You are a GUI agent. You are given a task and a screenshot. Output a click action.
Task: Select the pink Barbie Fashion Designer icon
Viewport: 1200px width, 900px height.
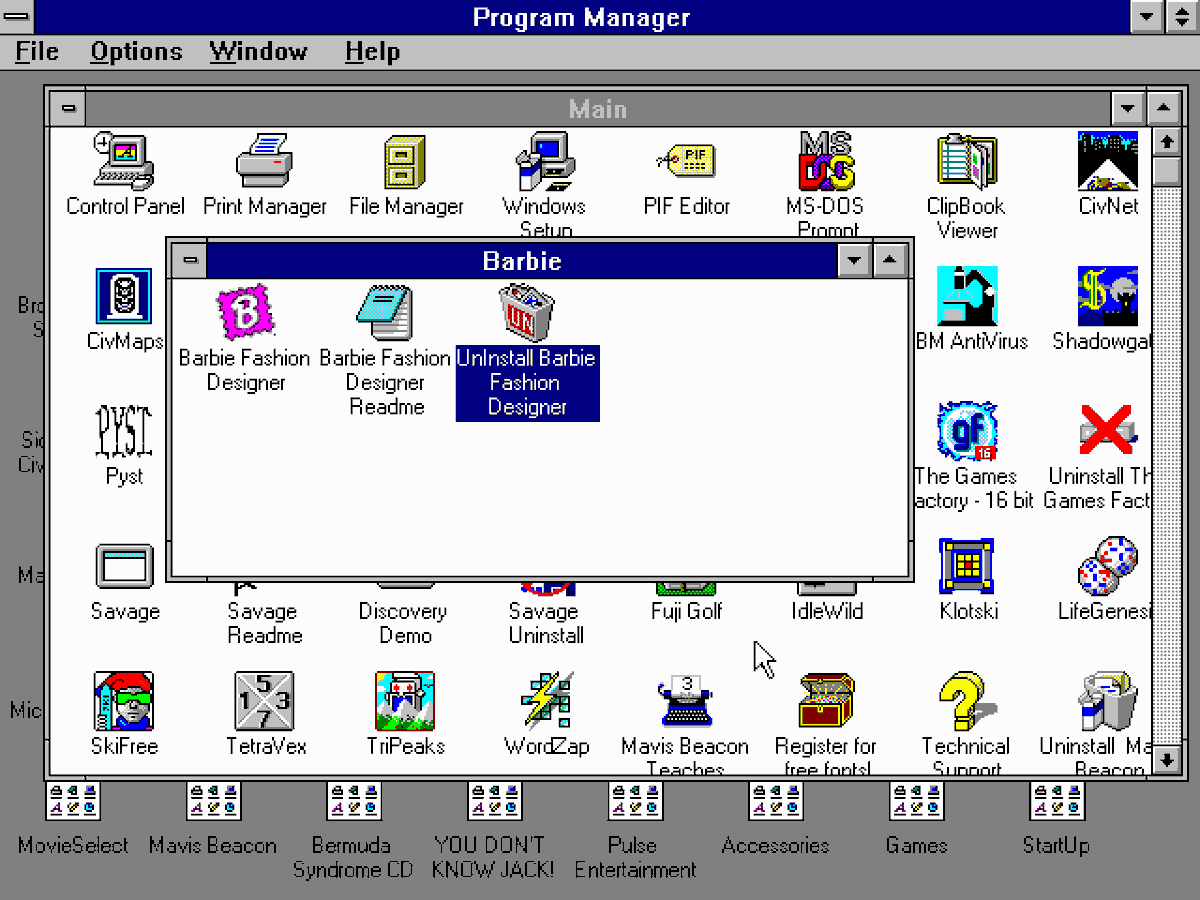point(246,313)
